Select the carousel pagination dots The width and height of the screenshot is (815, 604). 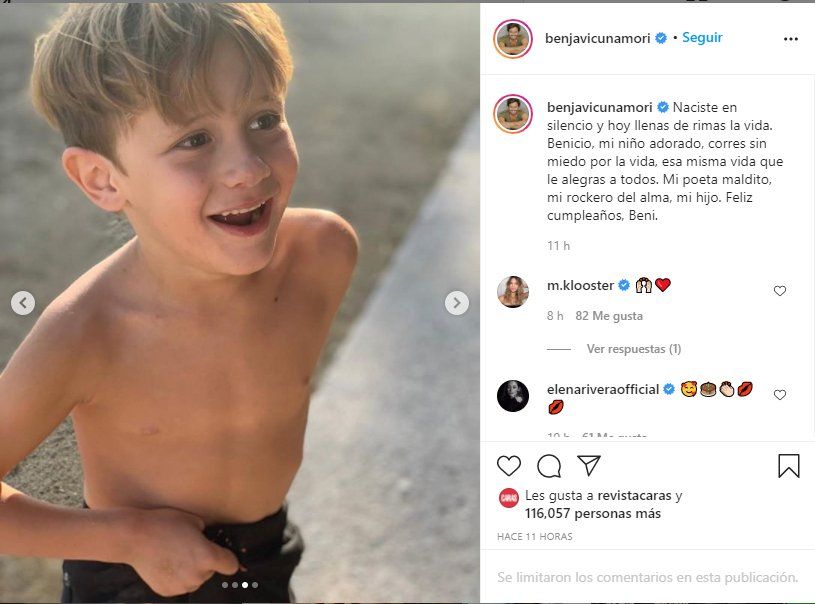tap(240, 584)
